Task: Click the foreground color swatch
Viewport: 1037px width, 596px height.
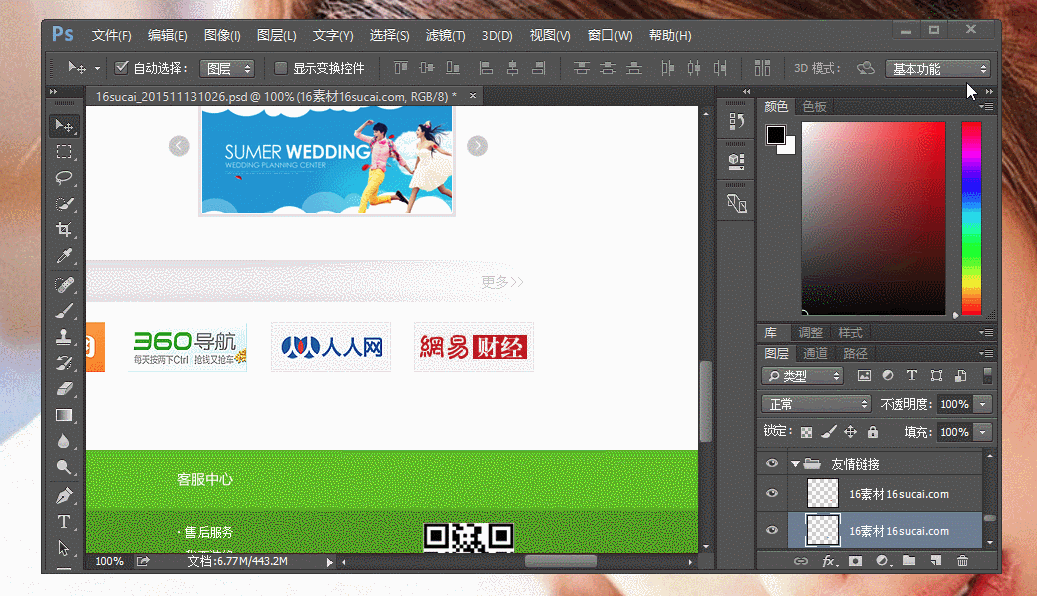Action: tap(776, 135)
